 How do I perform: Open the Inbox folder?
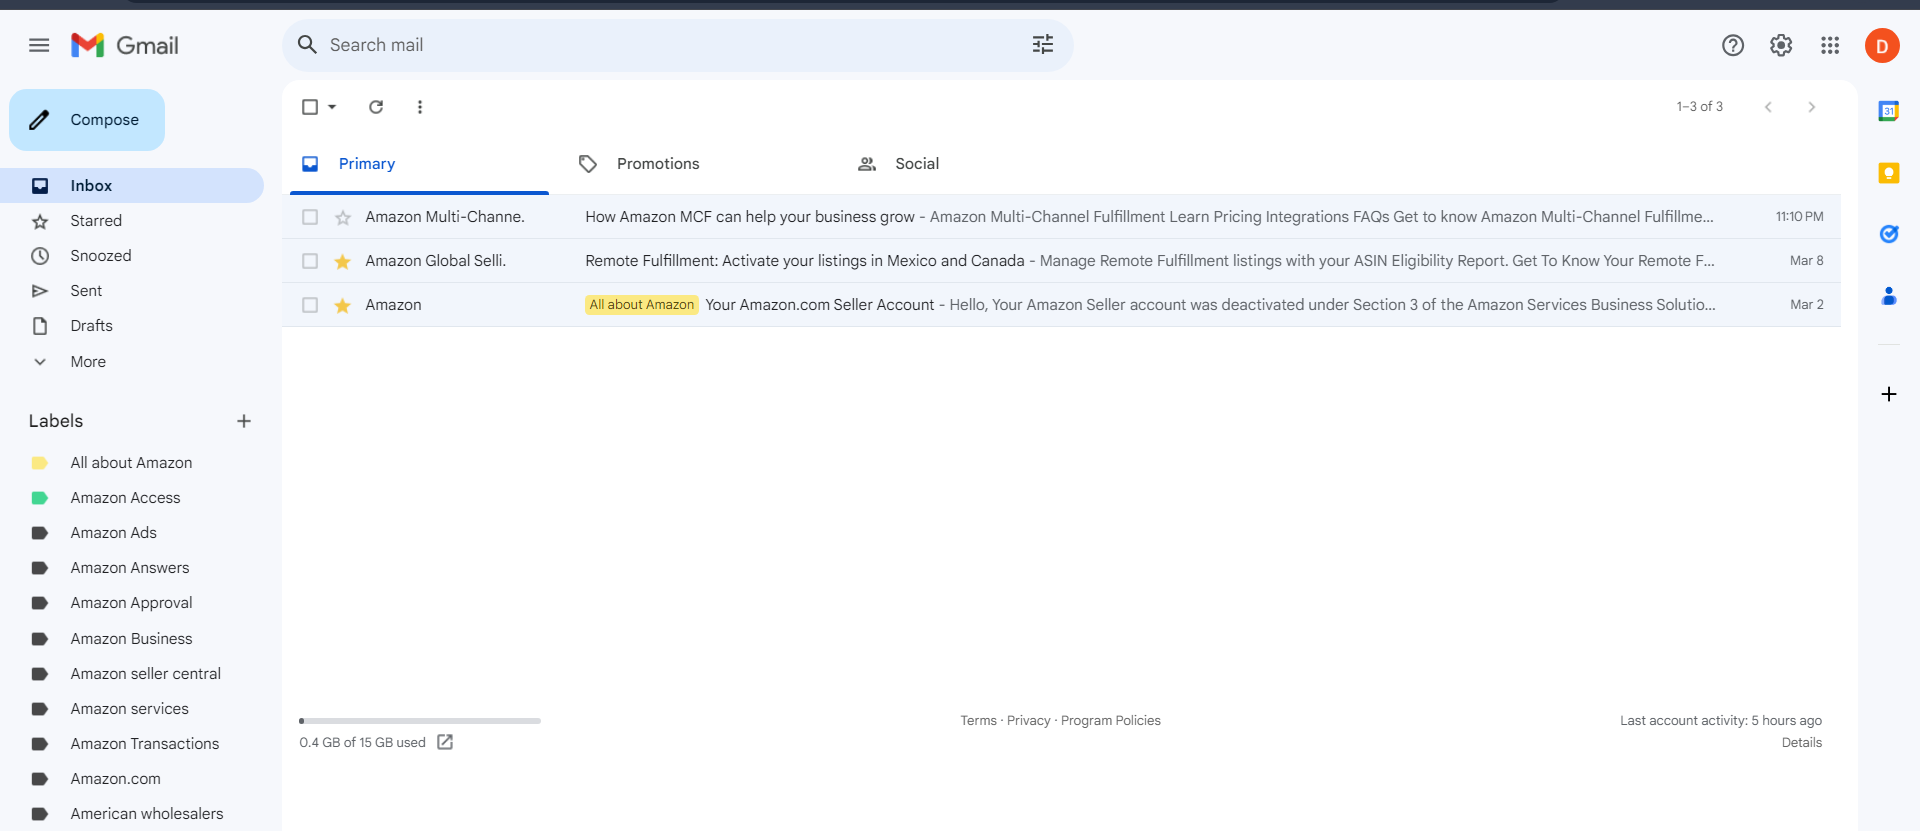[x=132, y=186]
